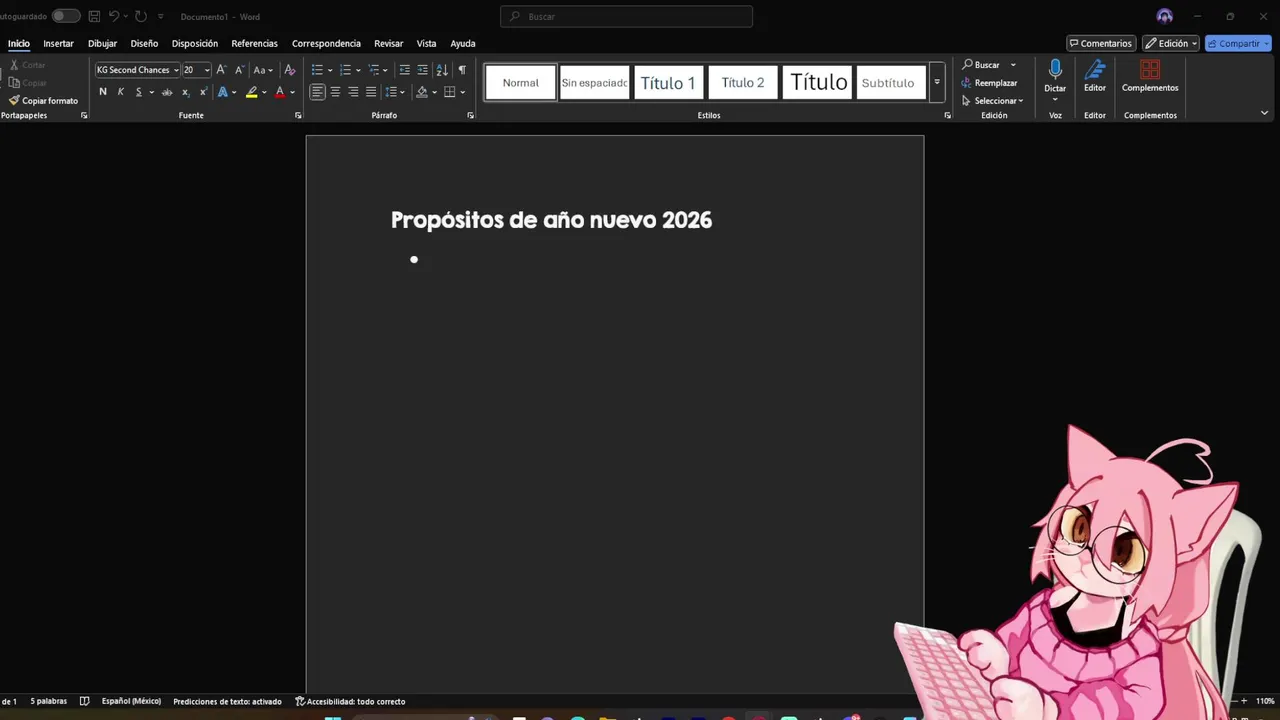Open the Insertar ribbon tab

tap(58, 43)
